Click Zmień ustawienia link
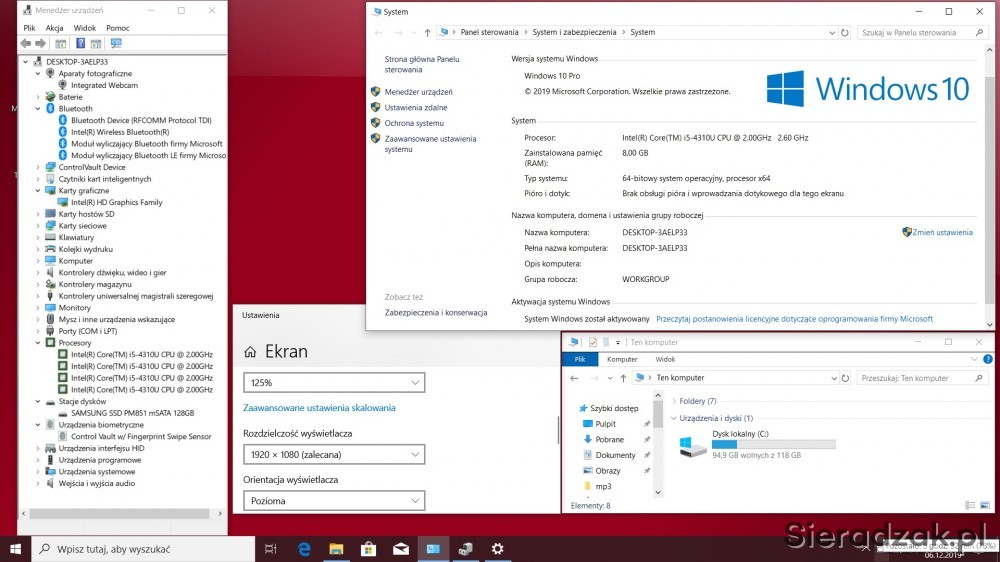1000x562 pixels. click(x=942, y=233)
